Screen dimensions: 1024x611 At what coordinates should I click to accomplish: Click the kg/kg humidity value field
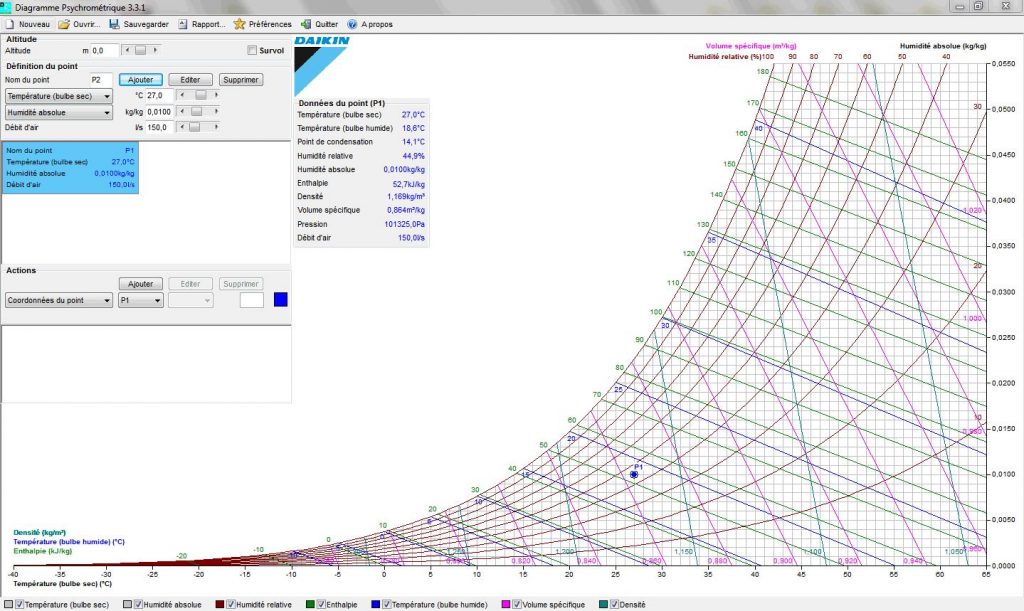coord(160,112)
